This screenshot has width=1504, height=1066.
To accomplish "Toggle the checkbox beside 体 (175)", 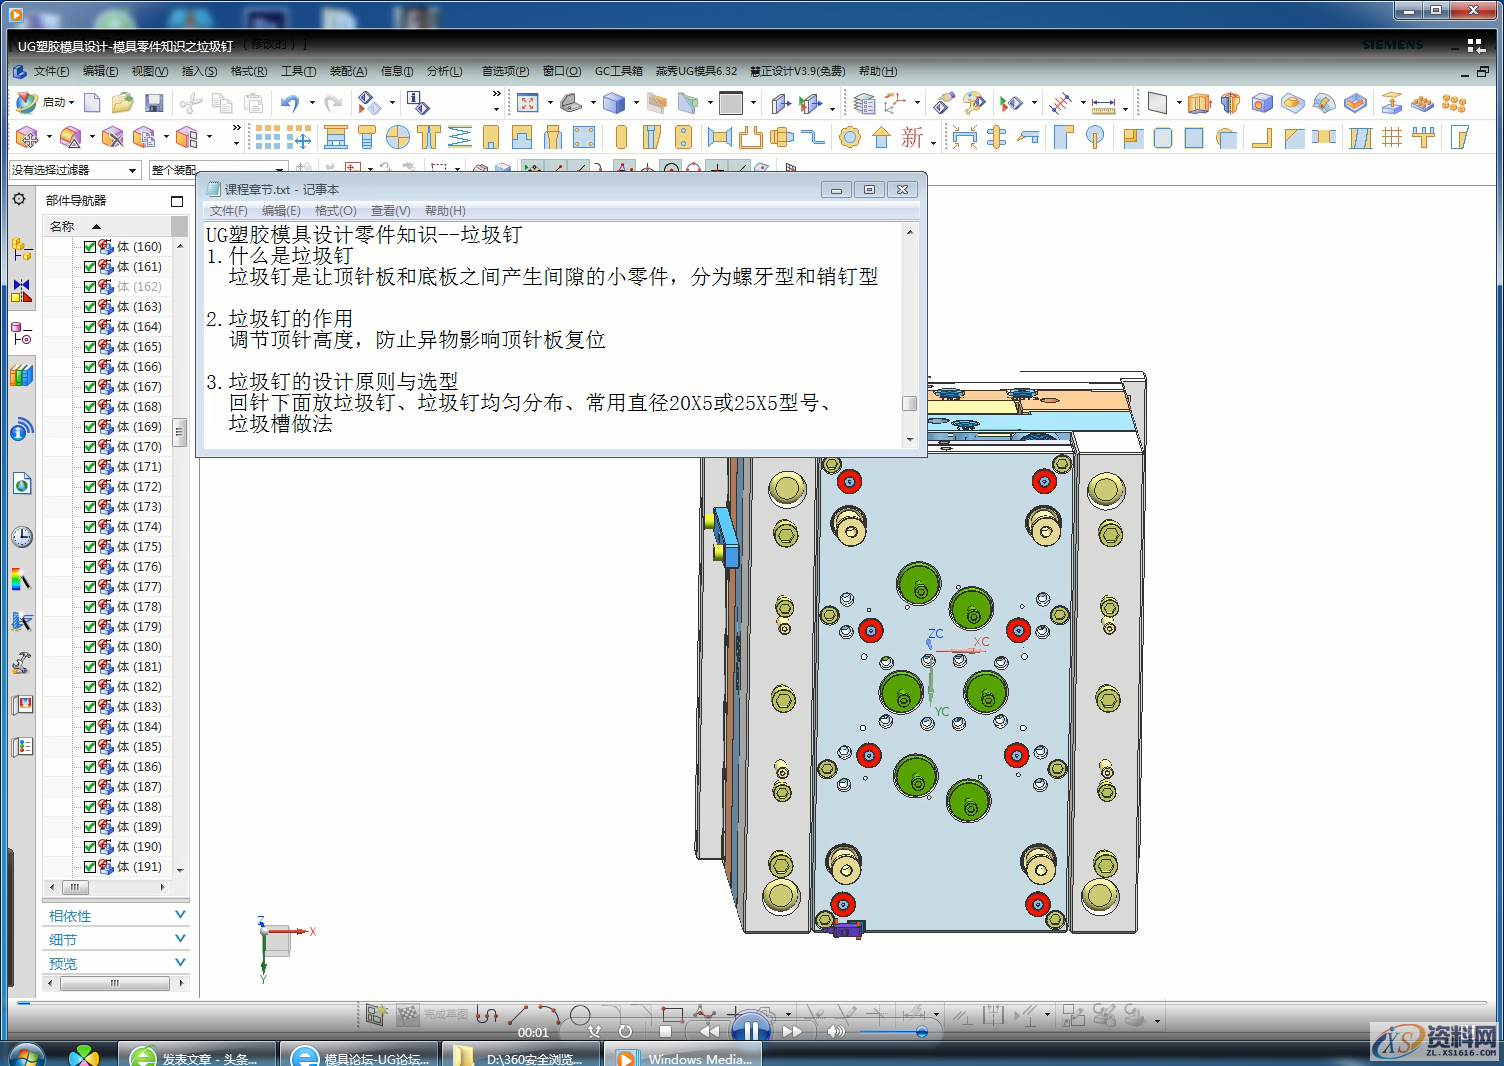I will tap(89, 546).
